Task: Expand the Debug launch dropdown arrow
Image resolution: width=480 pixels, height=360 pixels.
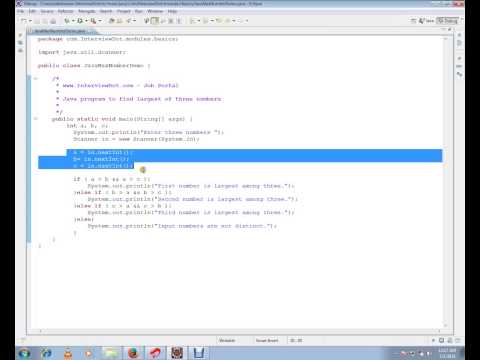Action: (x=73, y=21)
